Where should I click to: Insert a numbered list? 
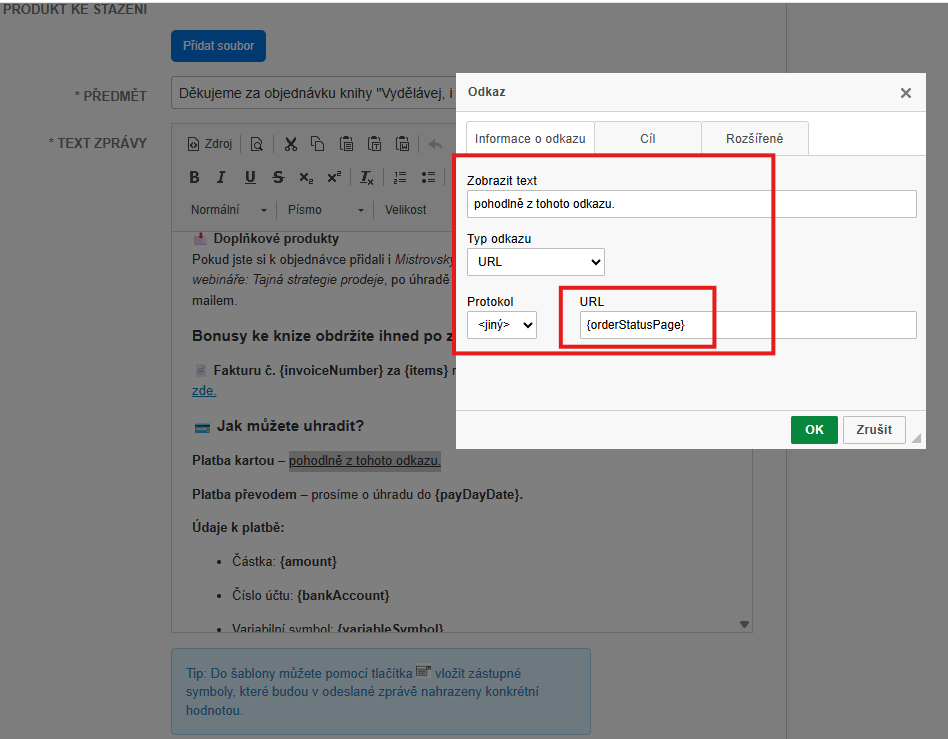coord(400,177)
